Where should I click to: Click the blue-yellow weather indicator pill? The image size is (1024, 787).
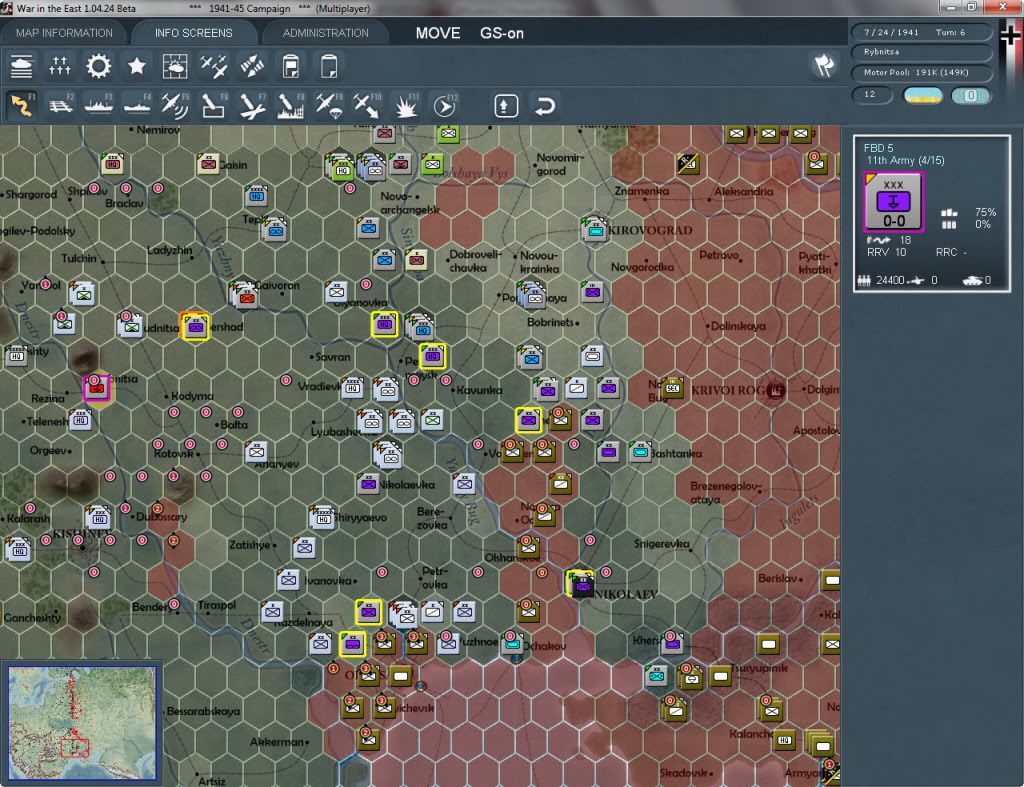922,96
